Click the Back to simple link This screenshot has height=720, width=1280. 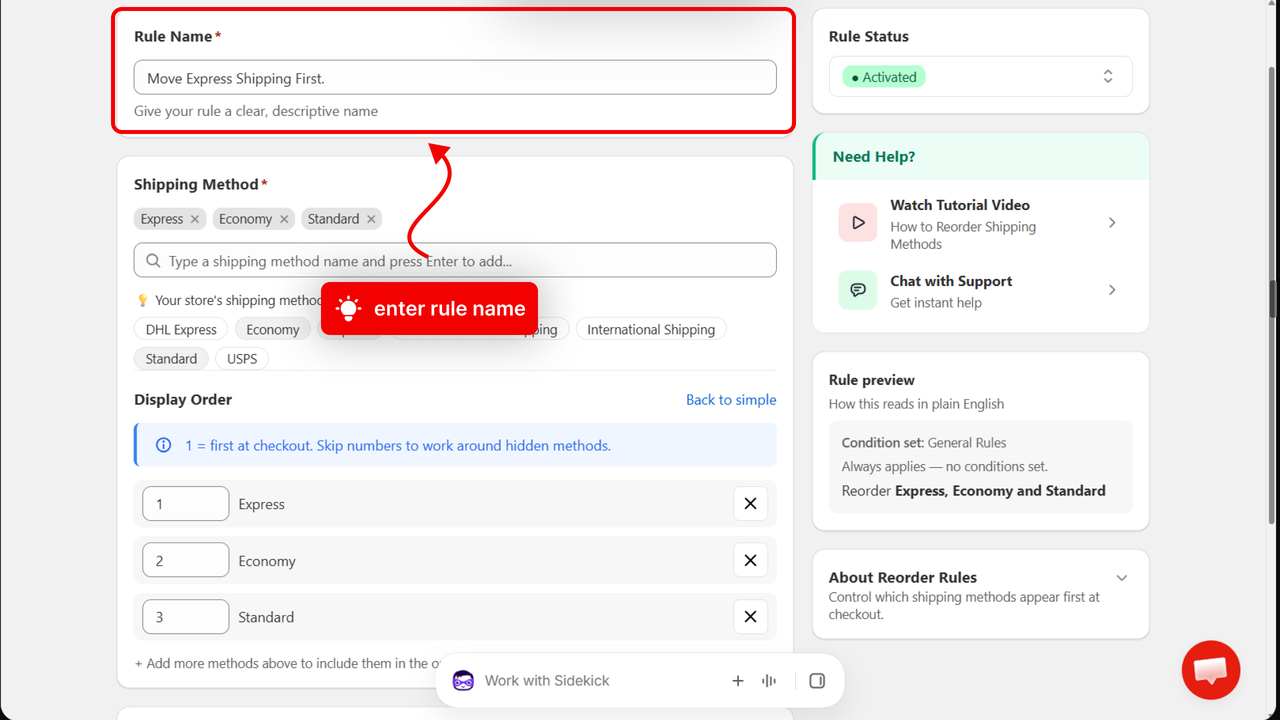(x=731, y=400)
